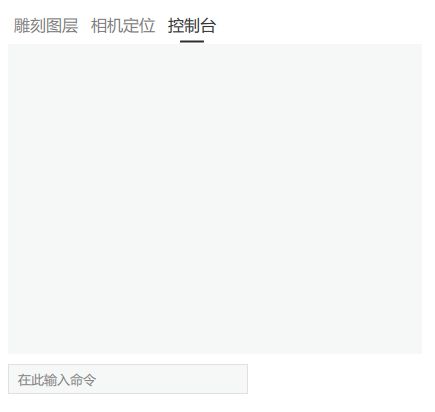Click the top of the console output
The image size is (435, 412).
215,53
